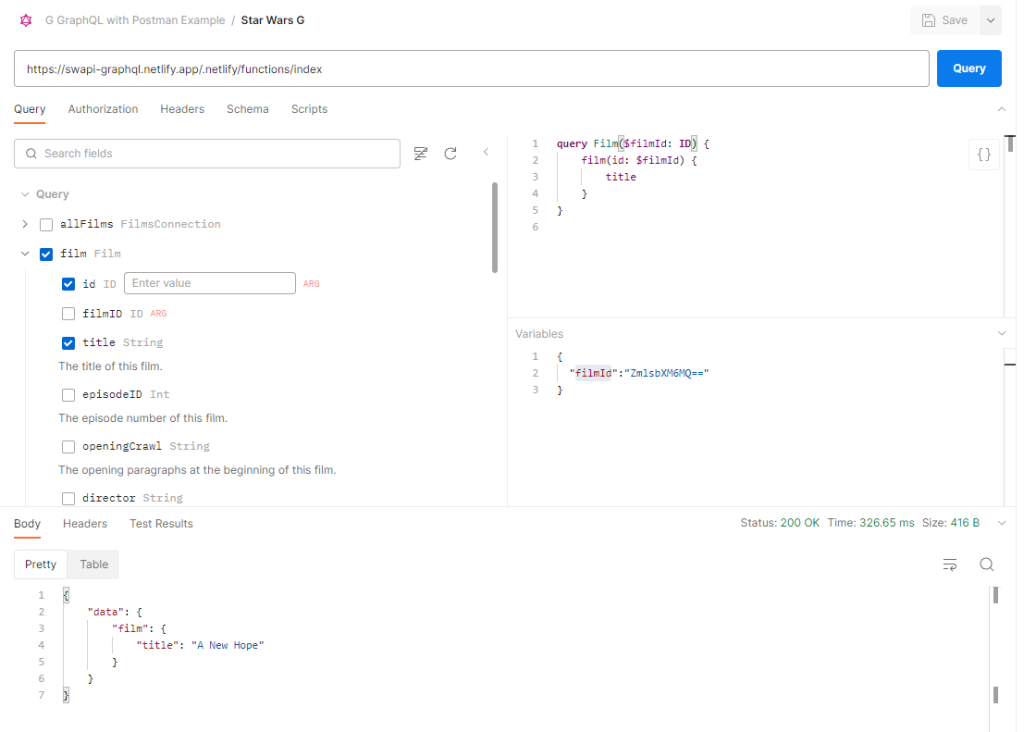This screenshot has height=732, width=1024.
Task: Click the Search fields input box
Action: pyautogui.click(x=207, y=153)
